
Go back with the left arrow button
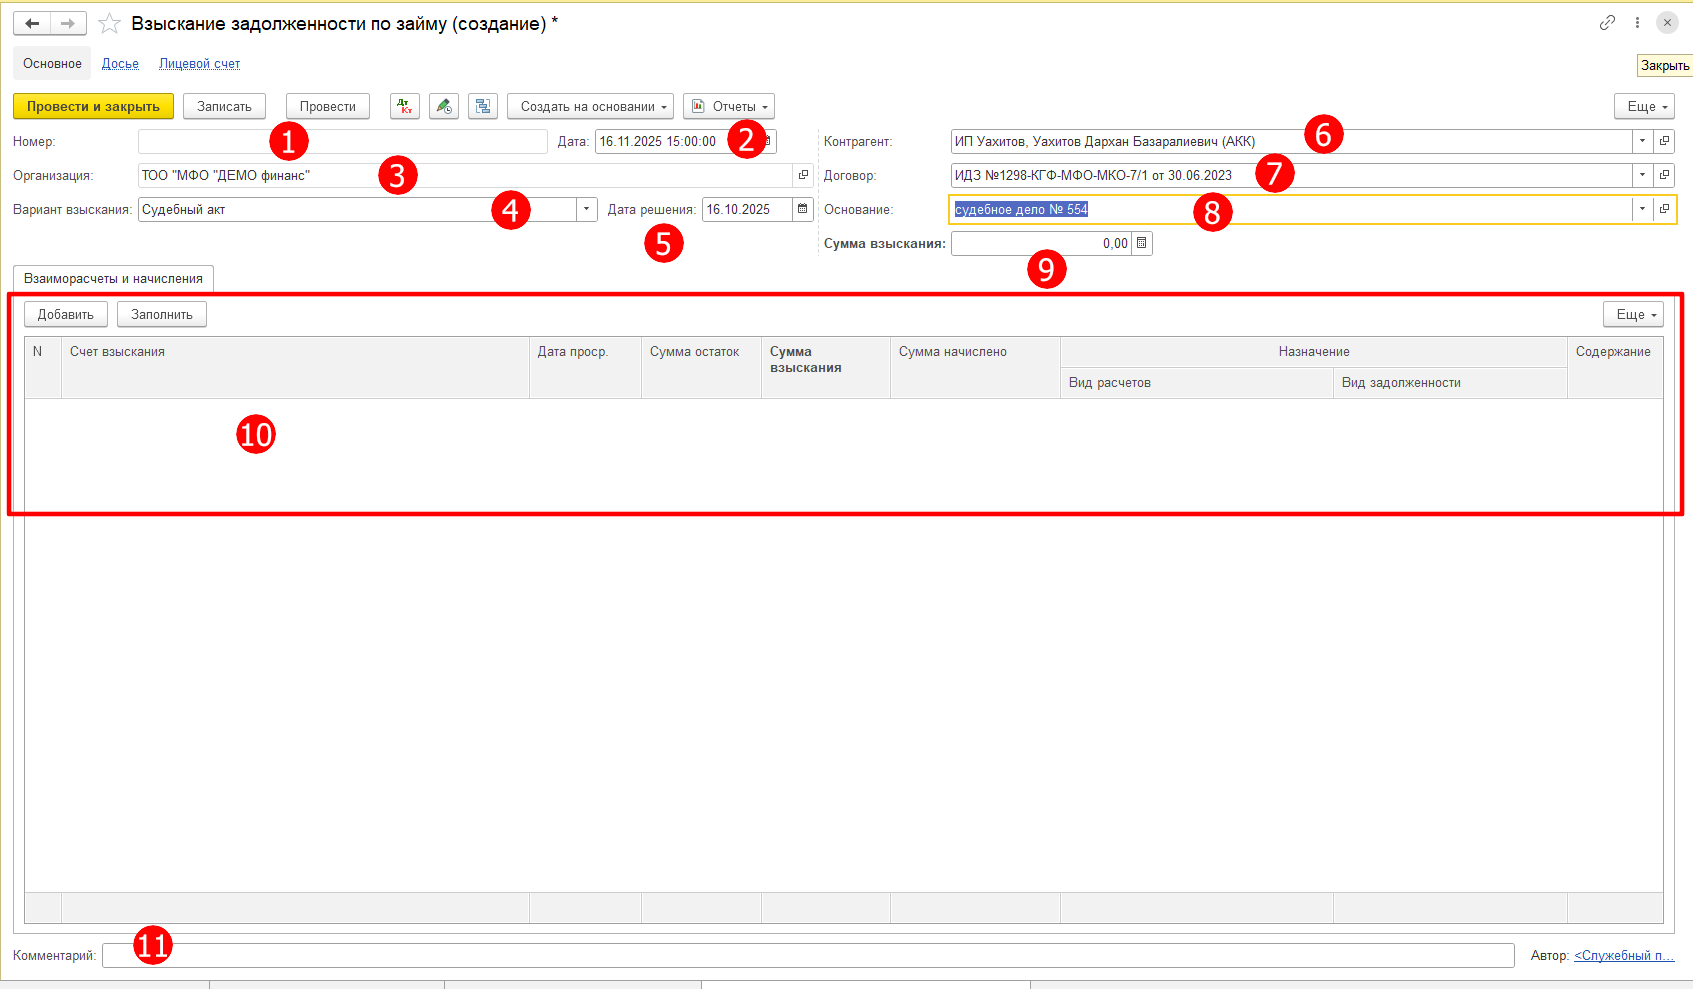(x=32, y=23)
